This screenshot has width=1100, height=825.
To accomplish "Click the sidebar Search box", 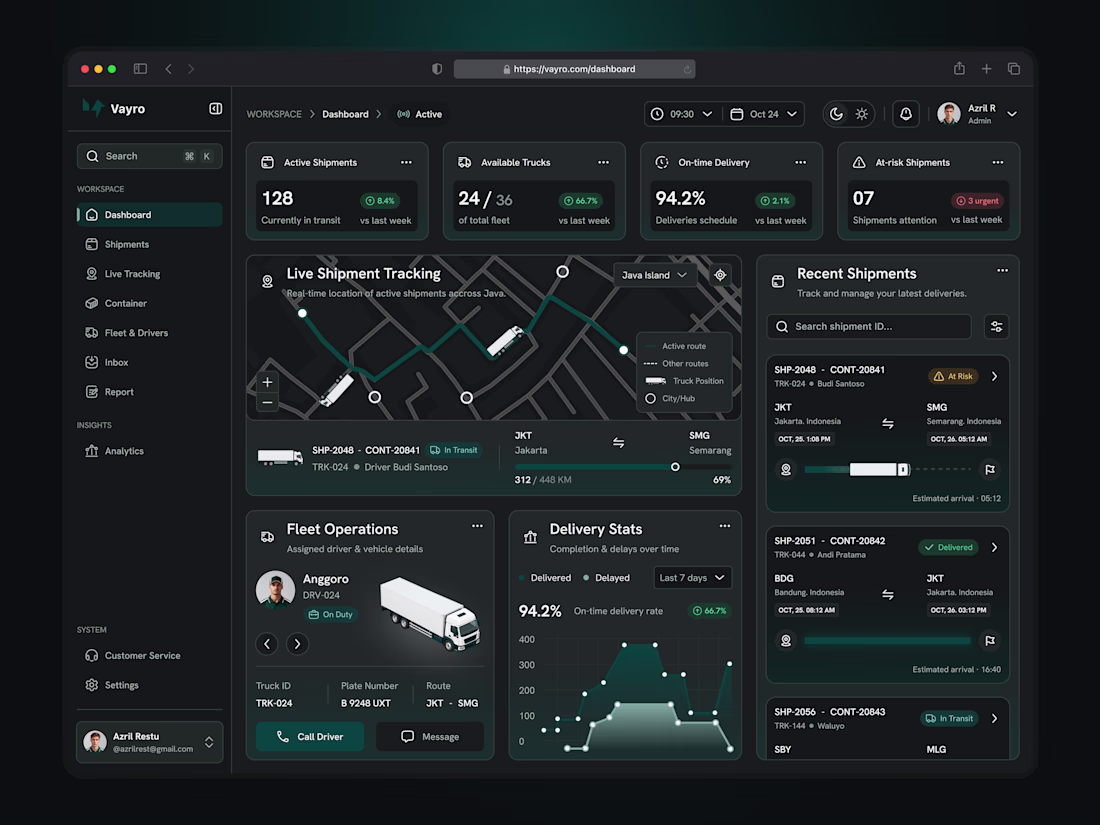I will tap(149, 156).
